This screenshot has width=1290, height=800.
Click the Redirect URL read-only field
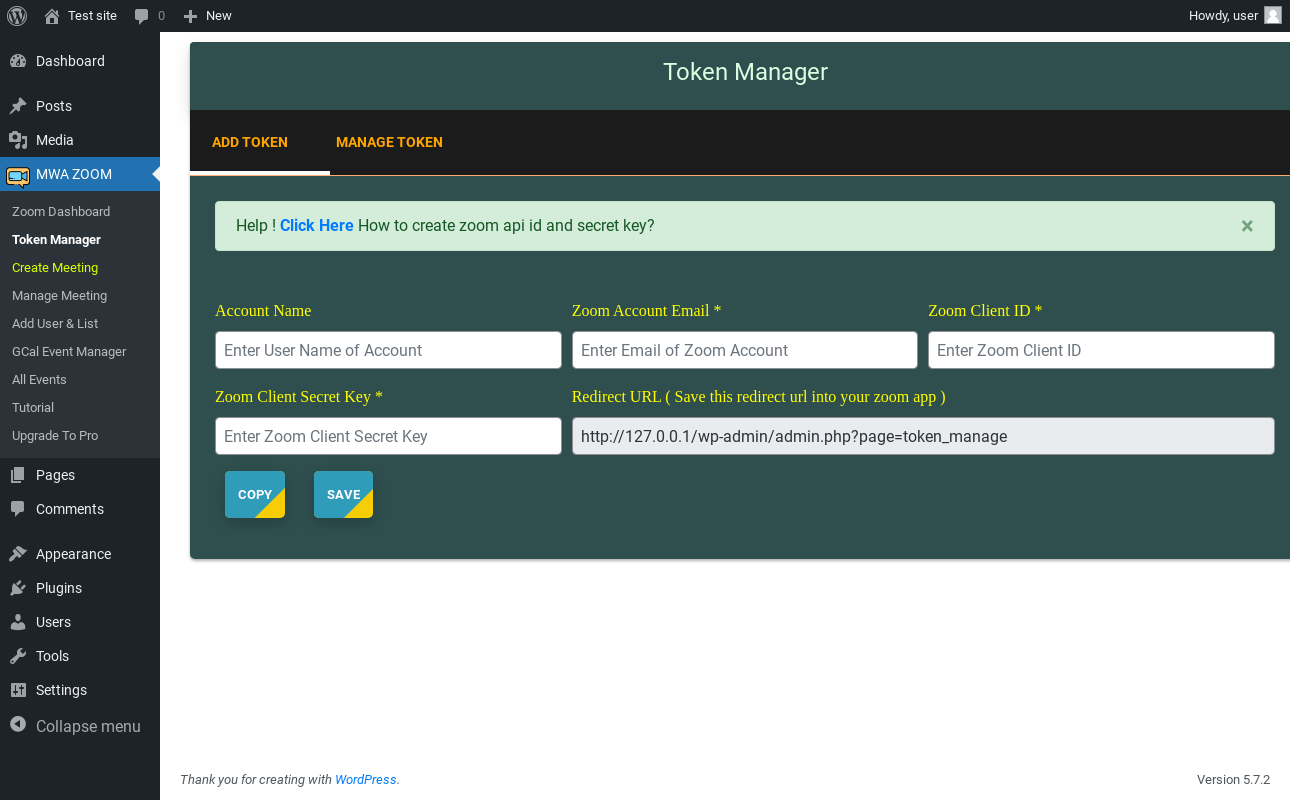923,436
